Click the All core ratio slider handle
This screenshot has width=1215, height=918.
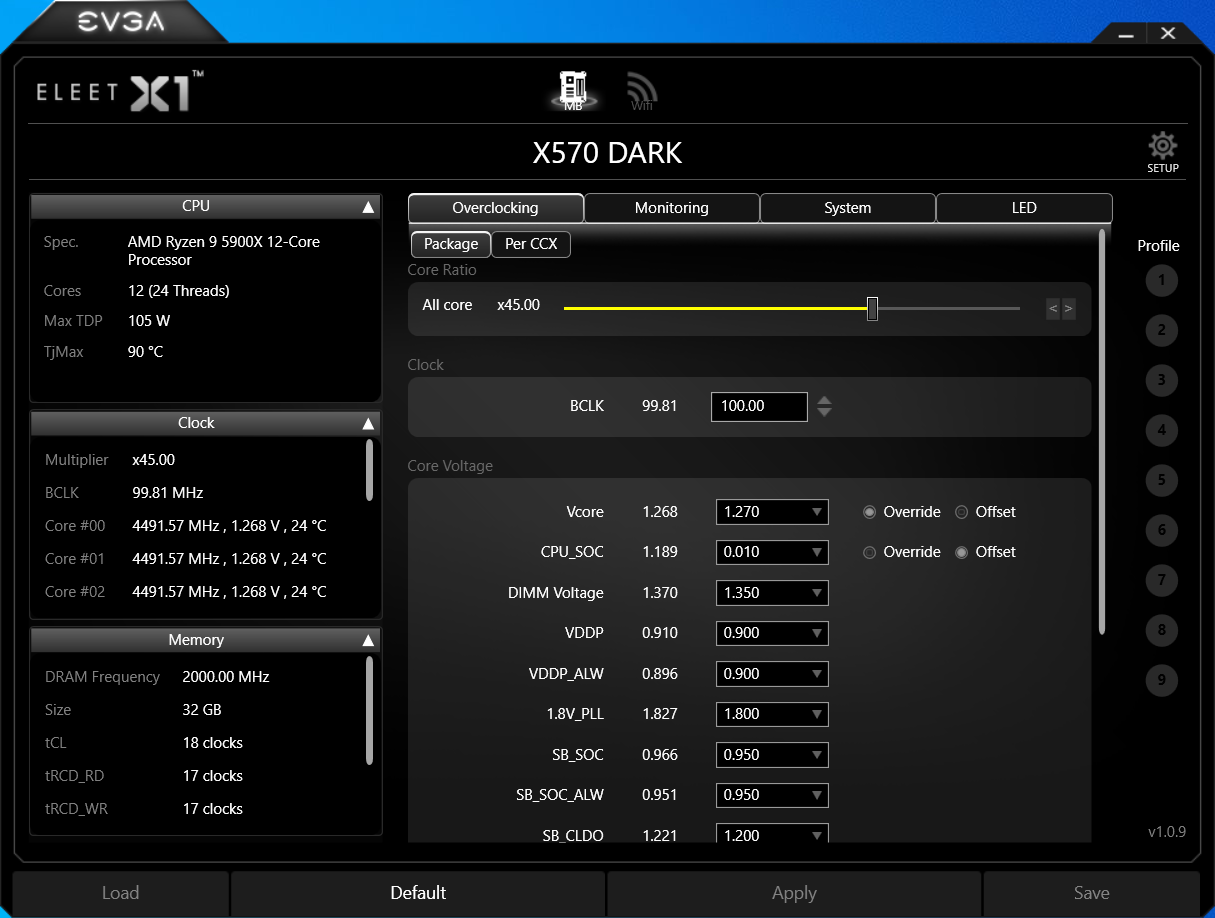872,309
